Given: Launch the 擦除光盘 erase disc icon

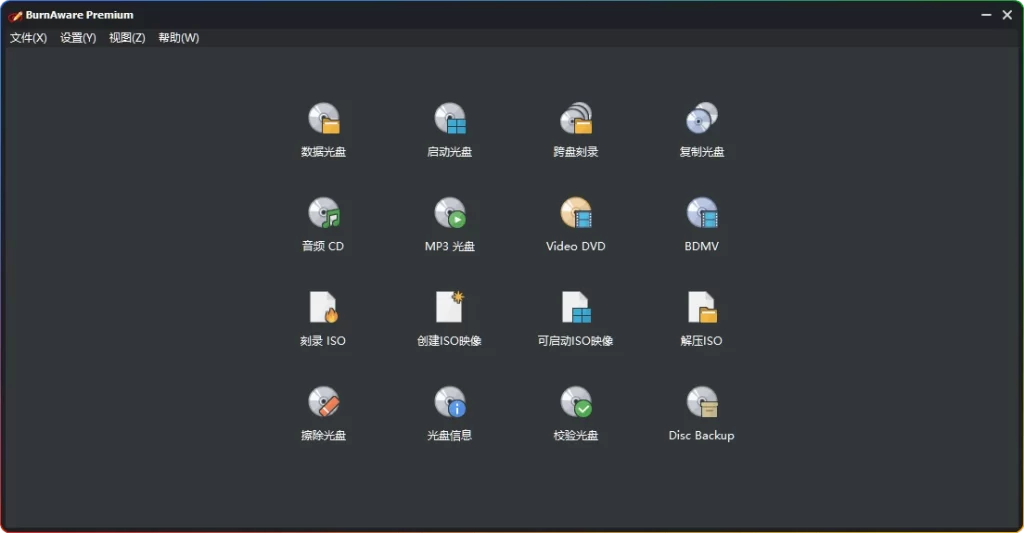Looking at the screenshot, I should click(x=324, y=402).
